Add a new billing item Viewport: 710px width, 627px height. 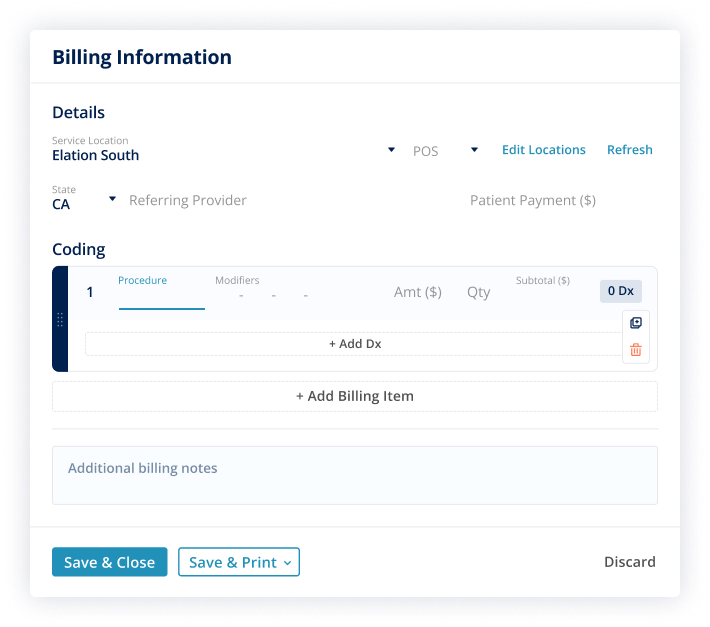[x=354, y=396]
